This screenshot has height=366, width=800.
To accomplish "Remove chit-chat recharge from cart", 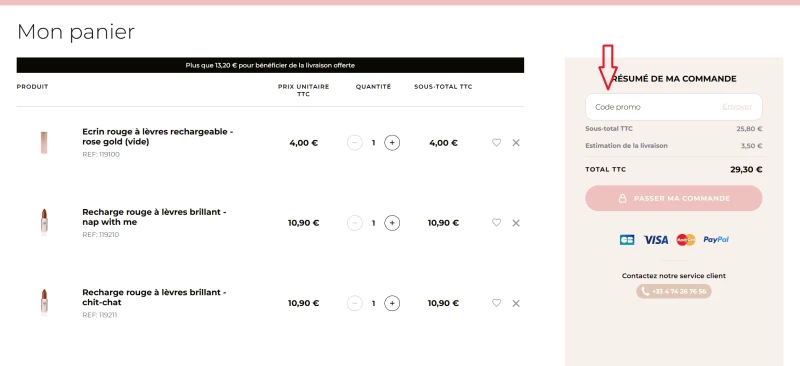I will pos(516,303).
